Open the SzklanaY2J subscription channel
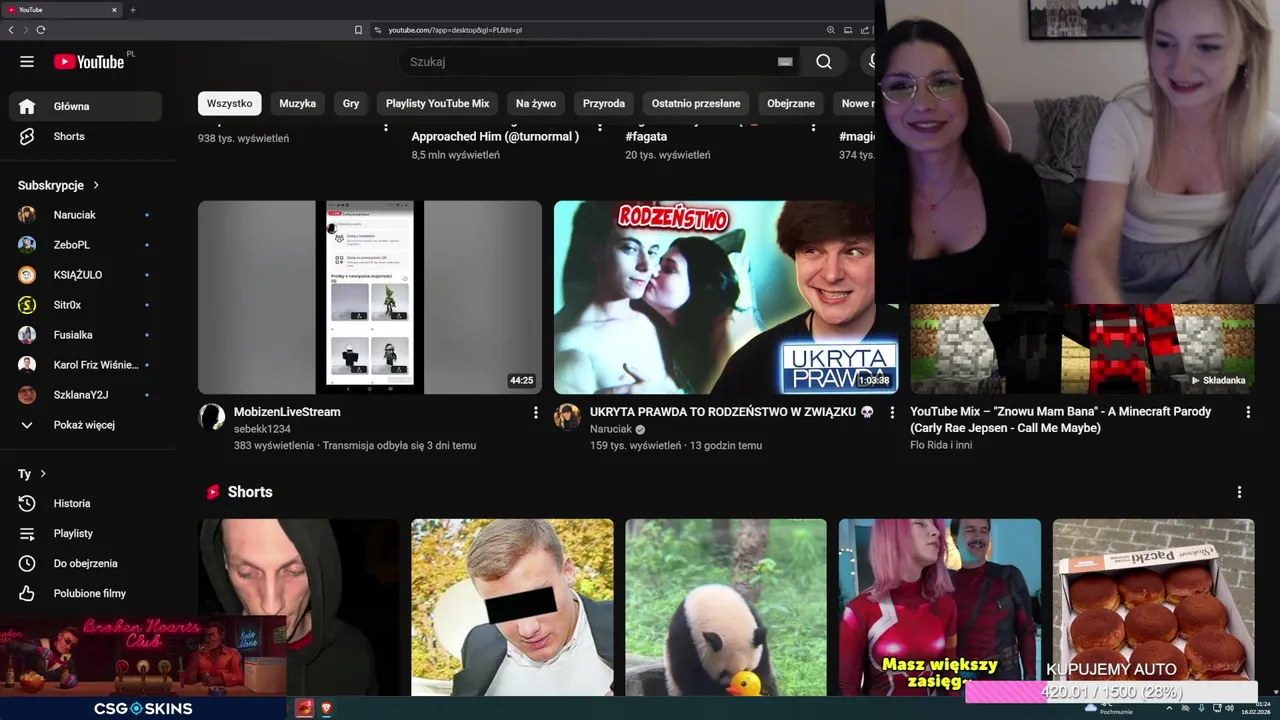Image resolution: width=1280 pixels, height=720 pixels. click(85, 395)
